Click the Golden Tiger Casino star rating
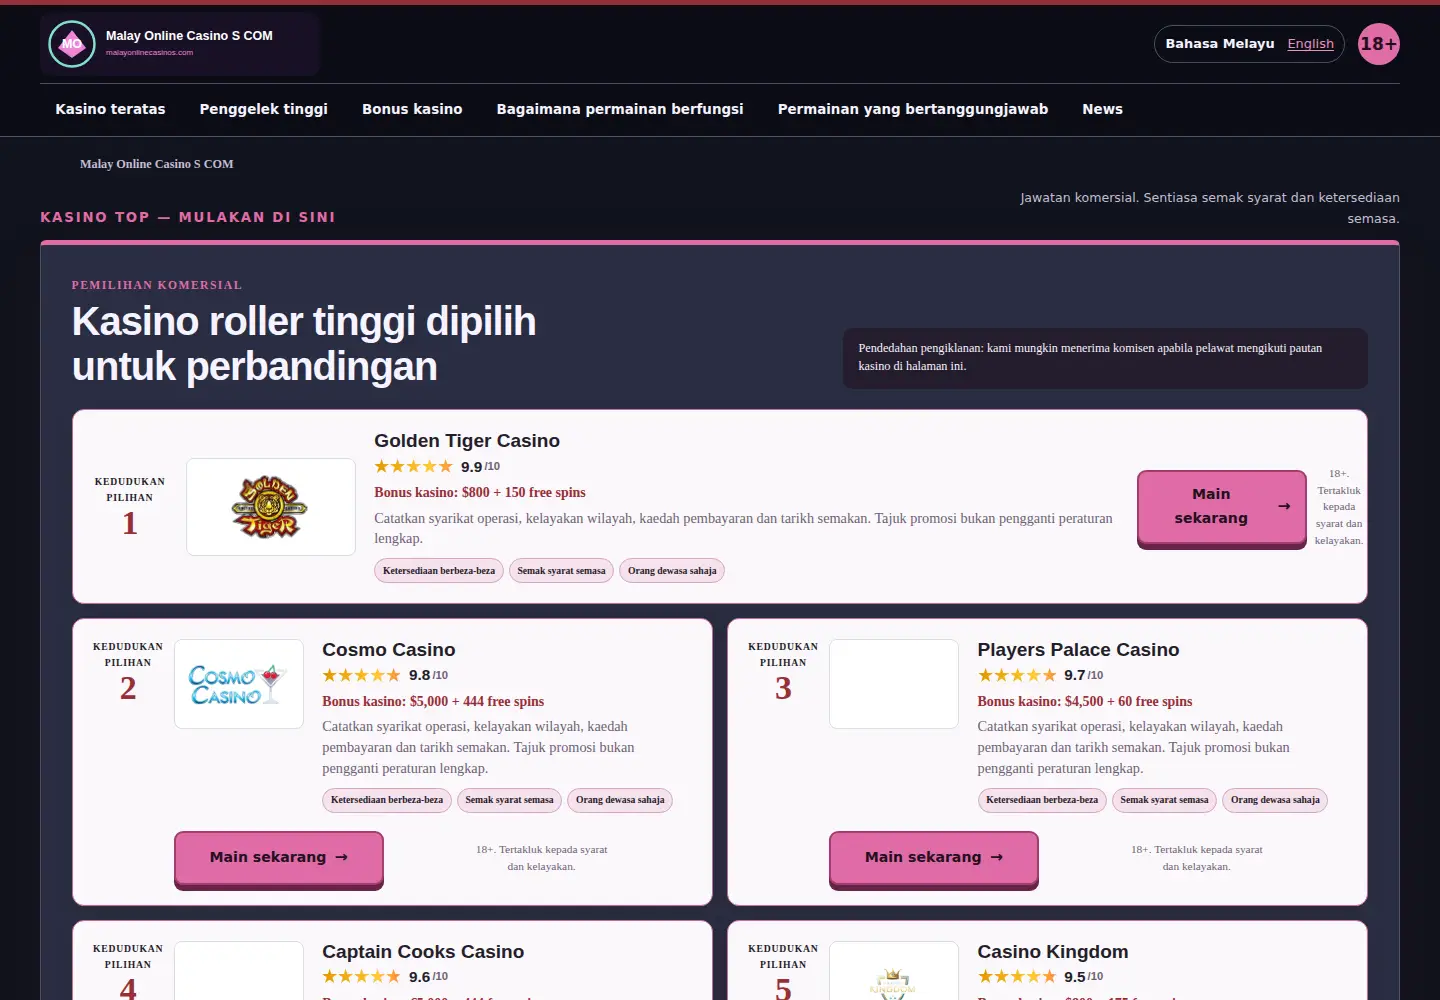The image size is (1440, 1000). pos(413,466)
